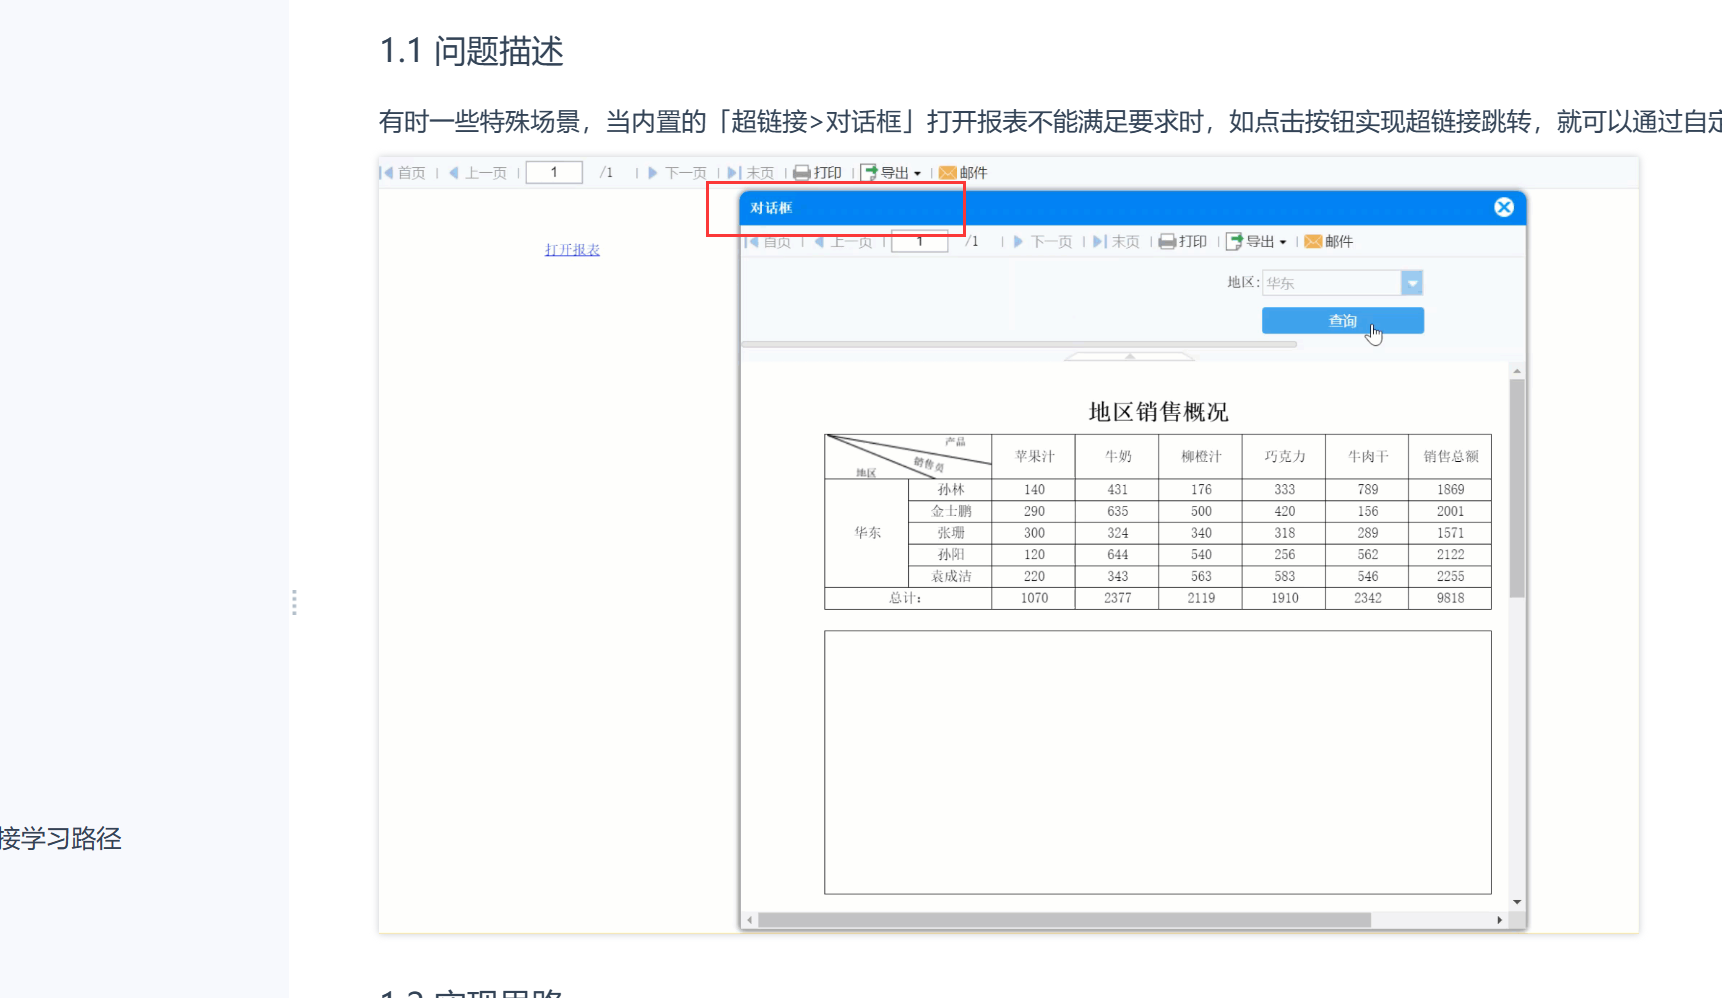Click the cell with value 2122
This screenshot has width=1722, height=998.
[x=1451, y=555]
